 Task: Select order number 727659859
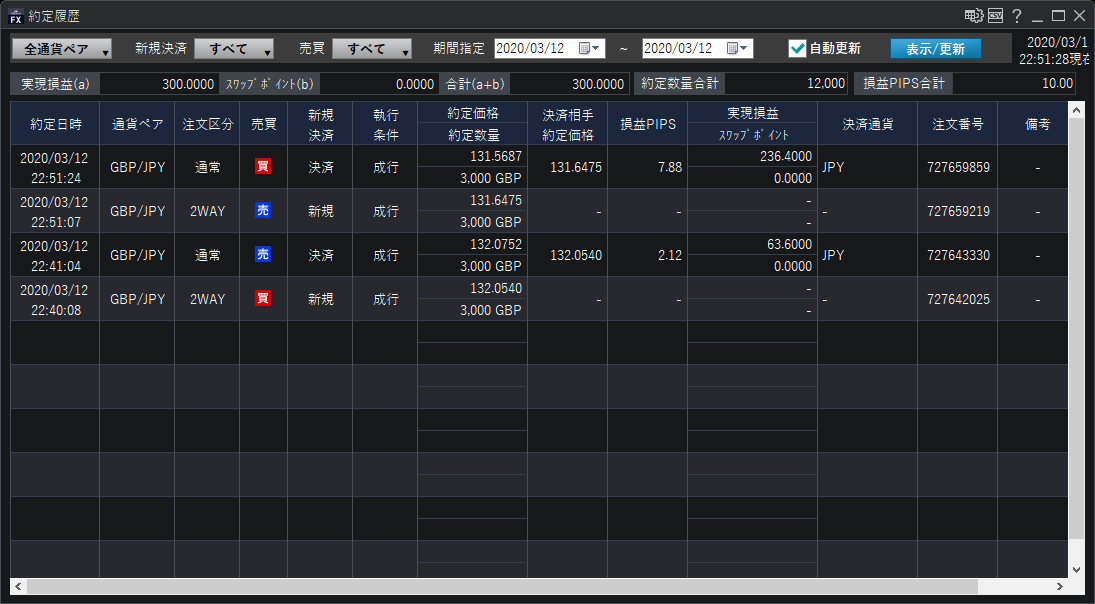click(957, 168)
